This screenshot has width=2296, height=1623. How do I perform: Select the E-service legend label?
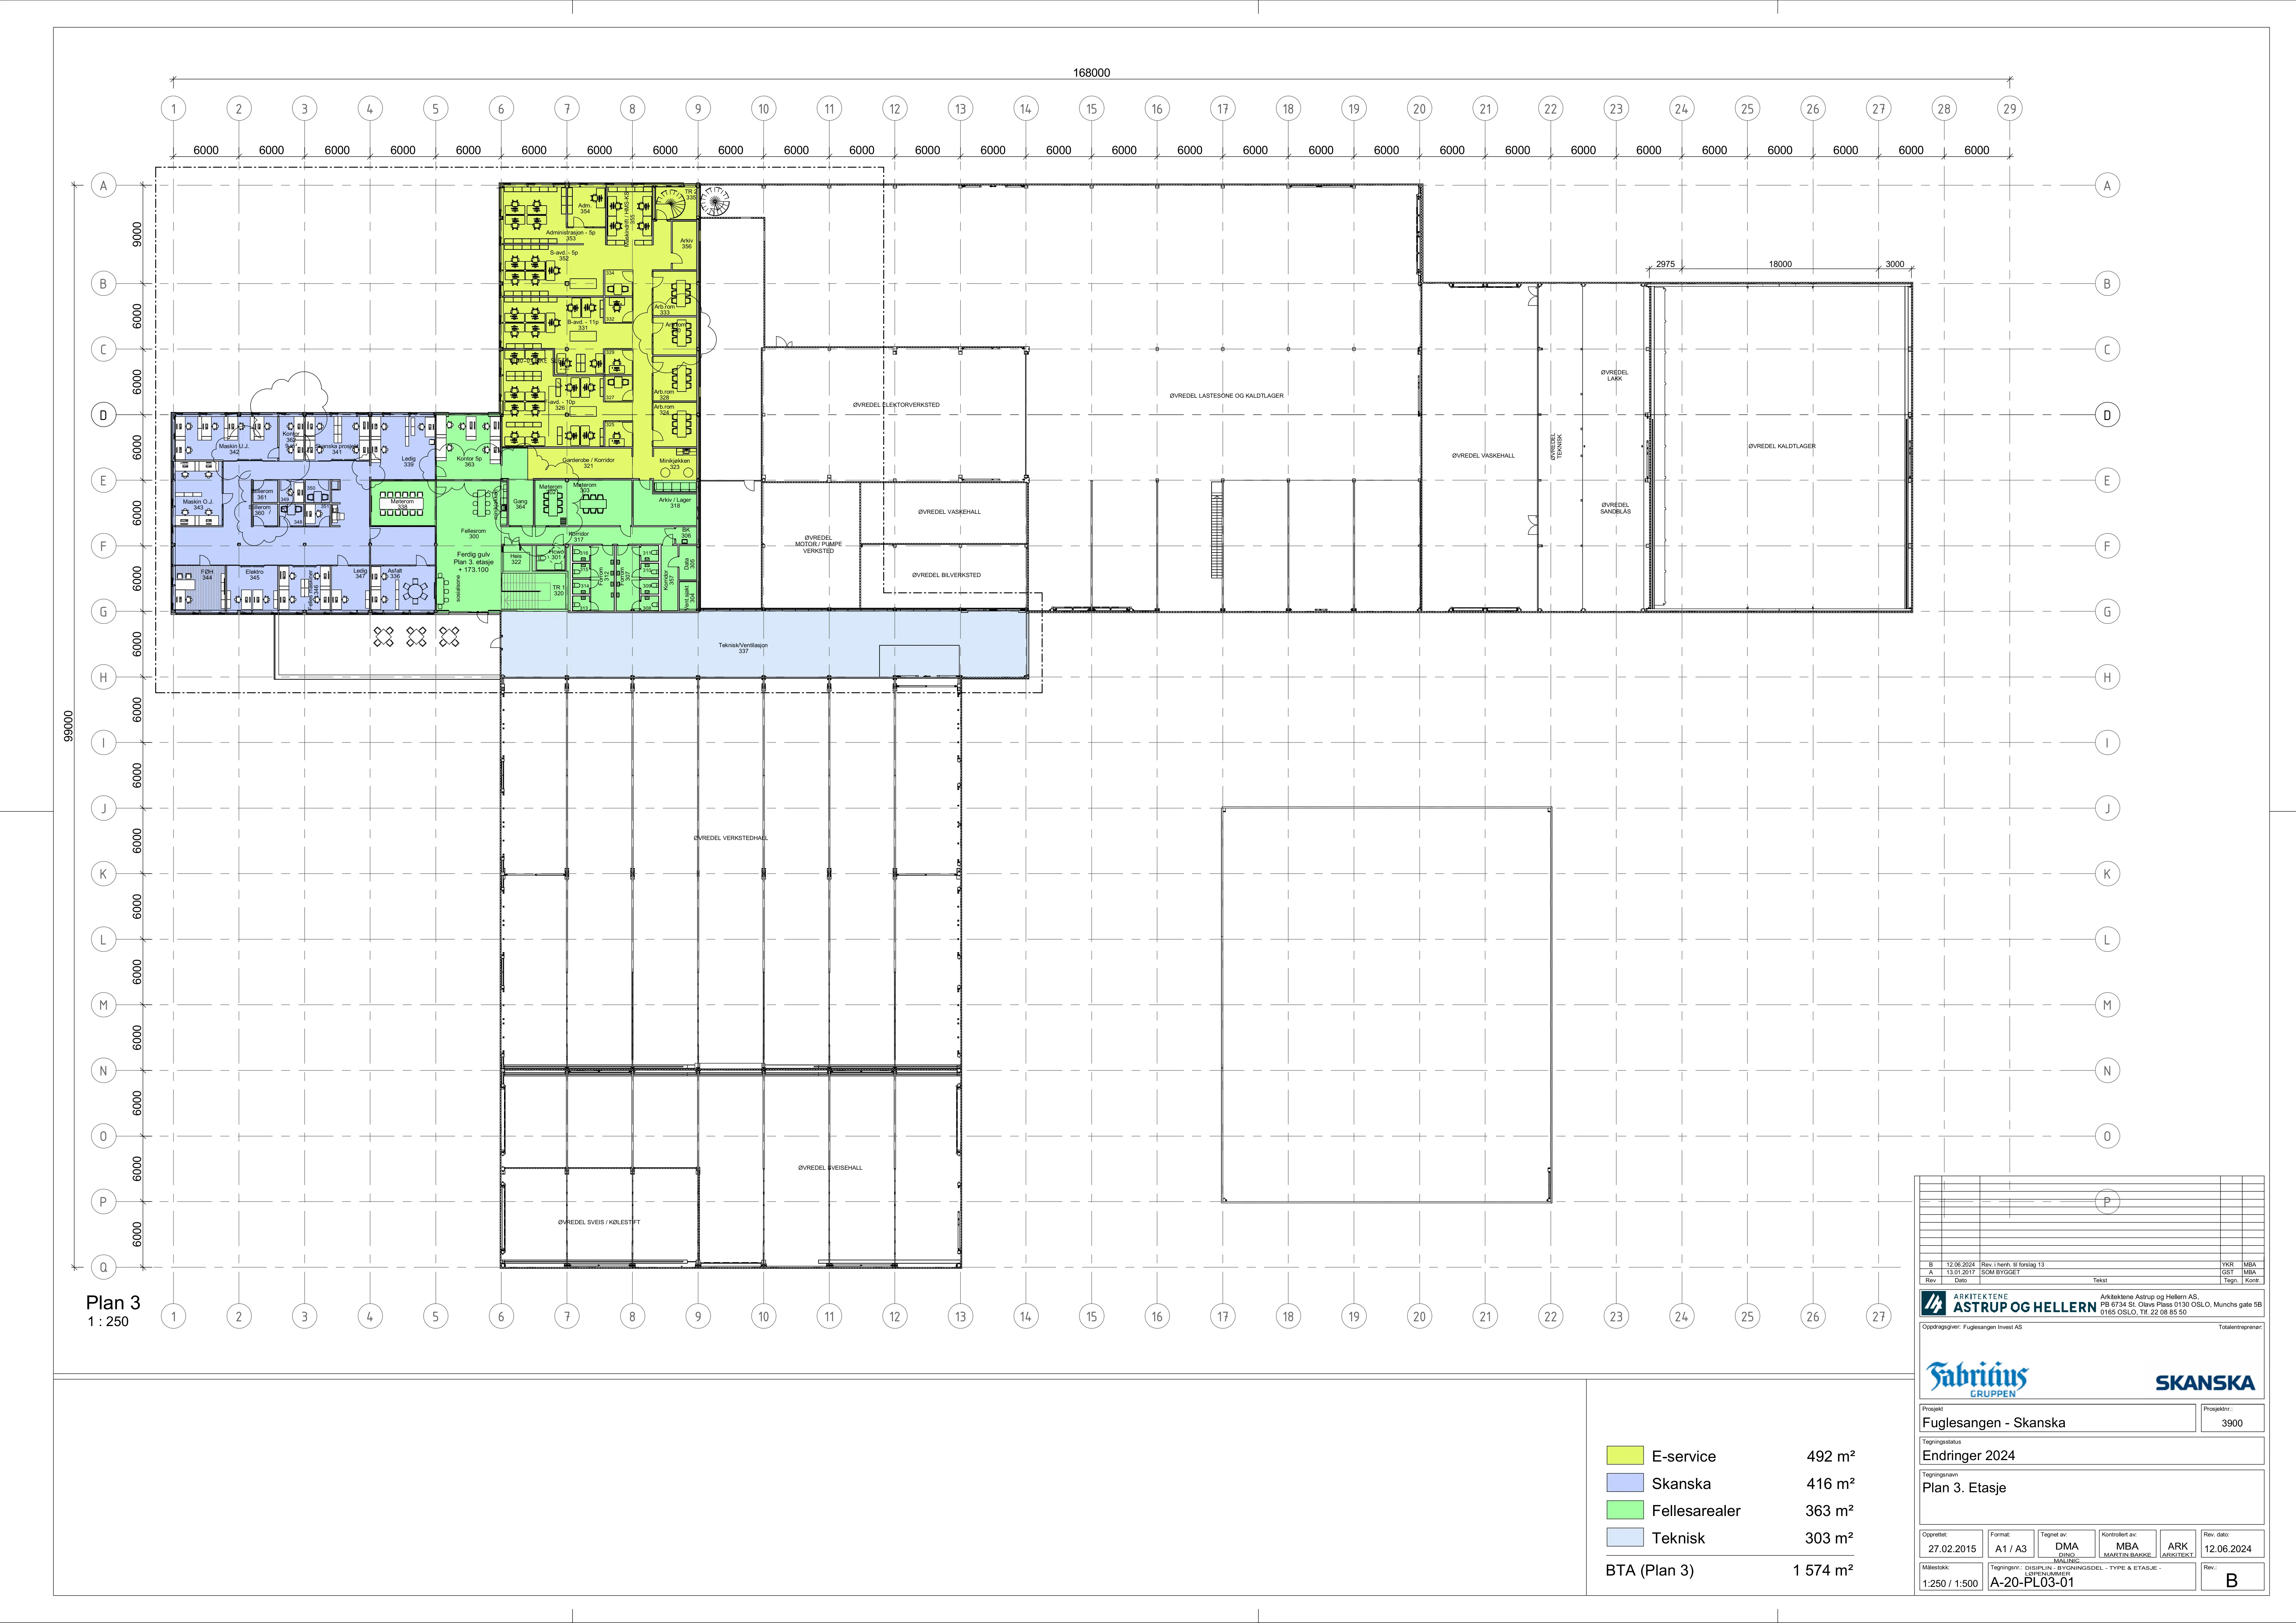(1684, 1457)
